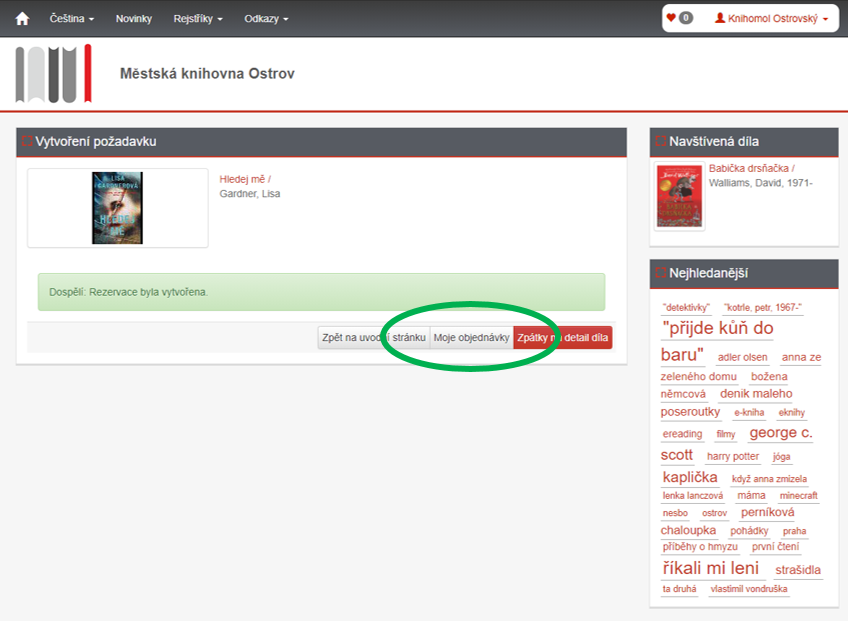Image resolution: width=848 pixels, height=621 pixels.
Task: Select the harry potter search tag
Action: 733,457
